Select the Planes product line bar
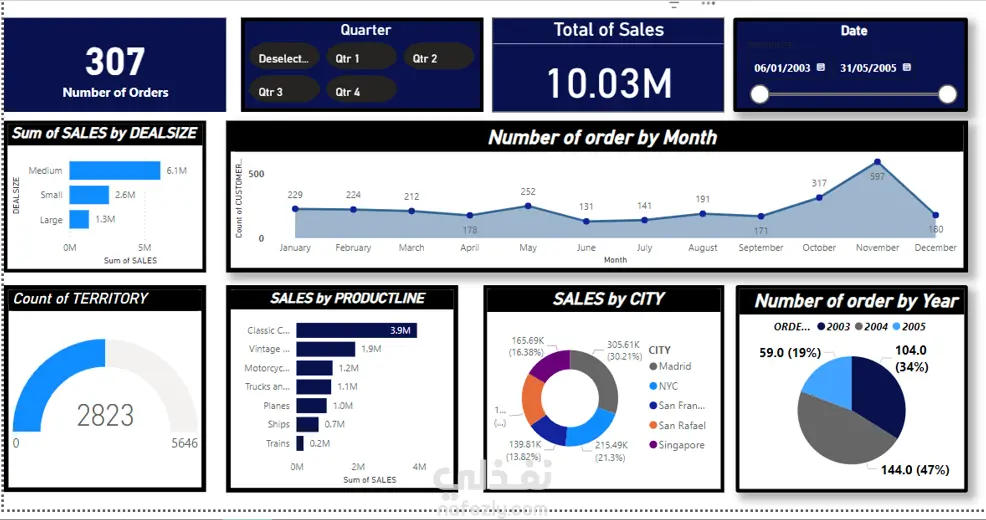Image resolution: width=986 pixels, height=520 pixels. click(x=312, y=406)
